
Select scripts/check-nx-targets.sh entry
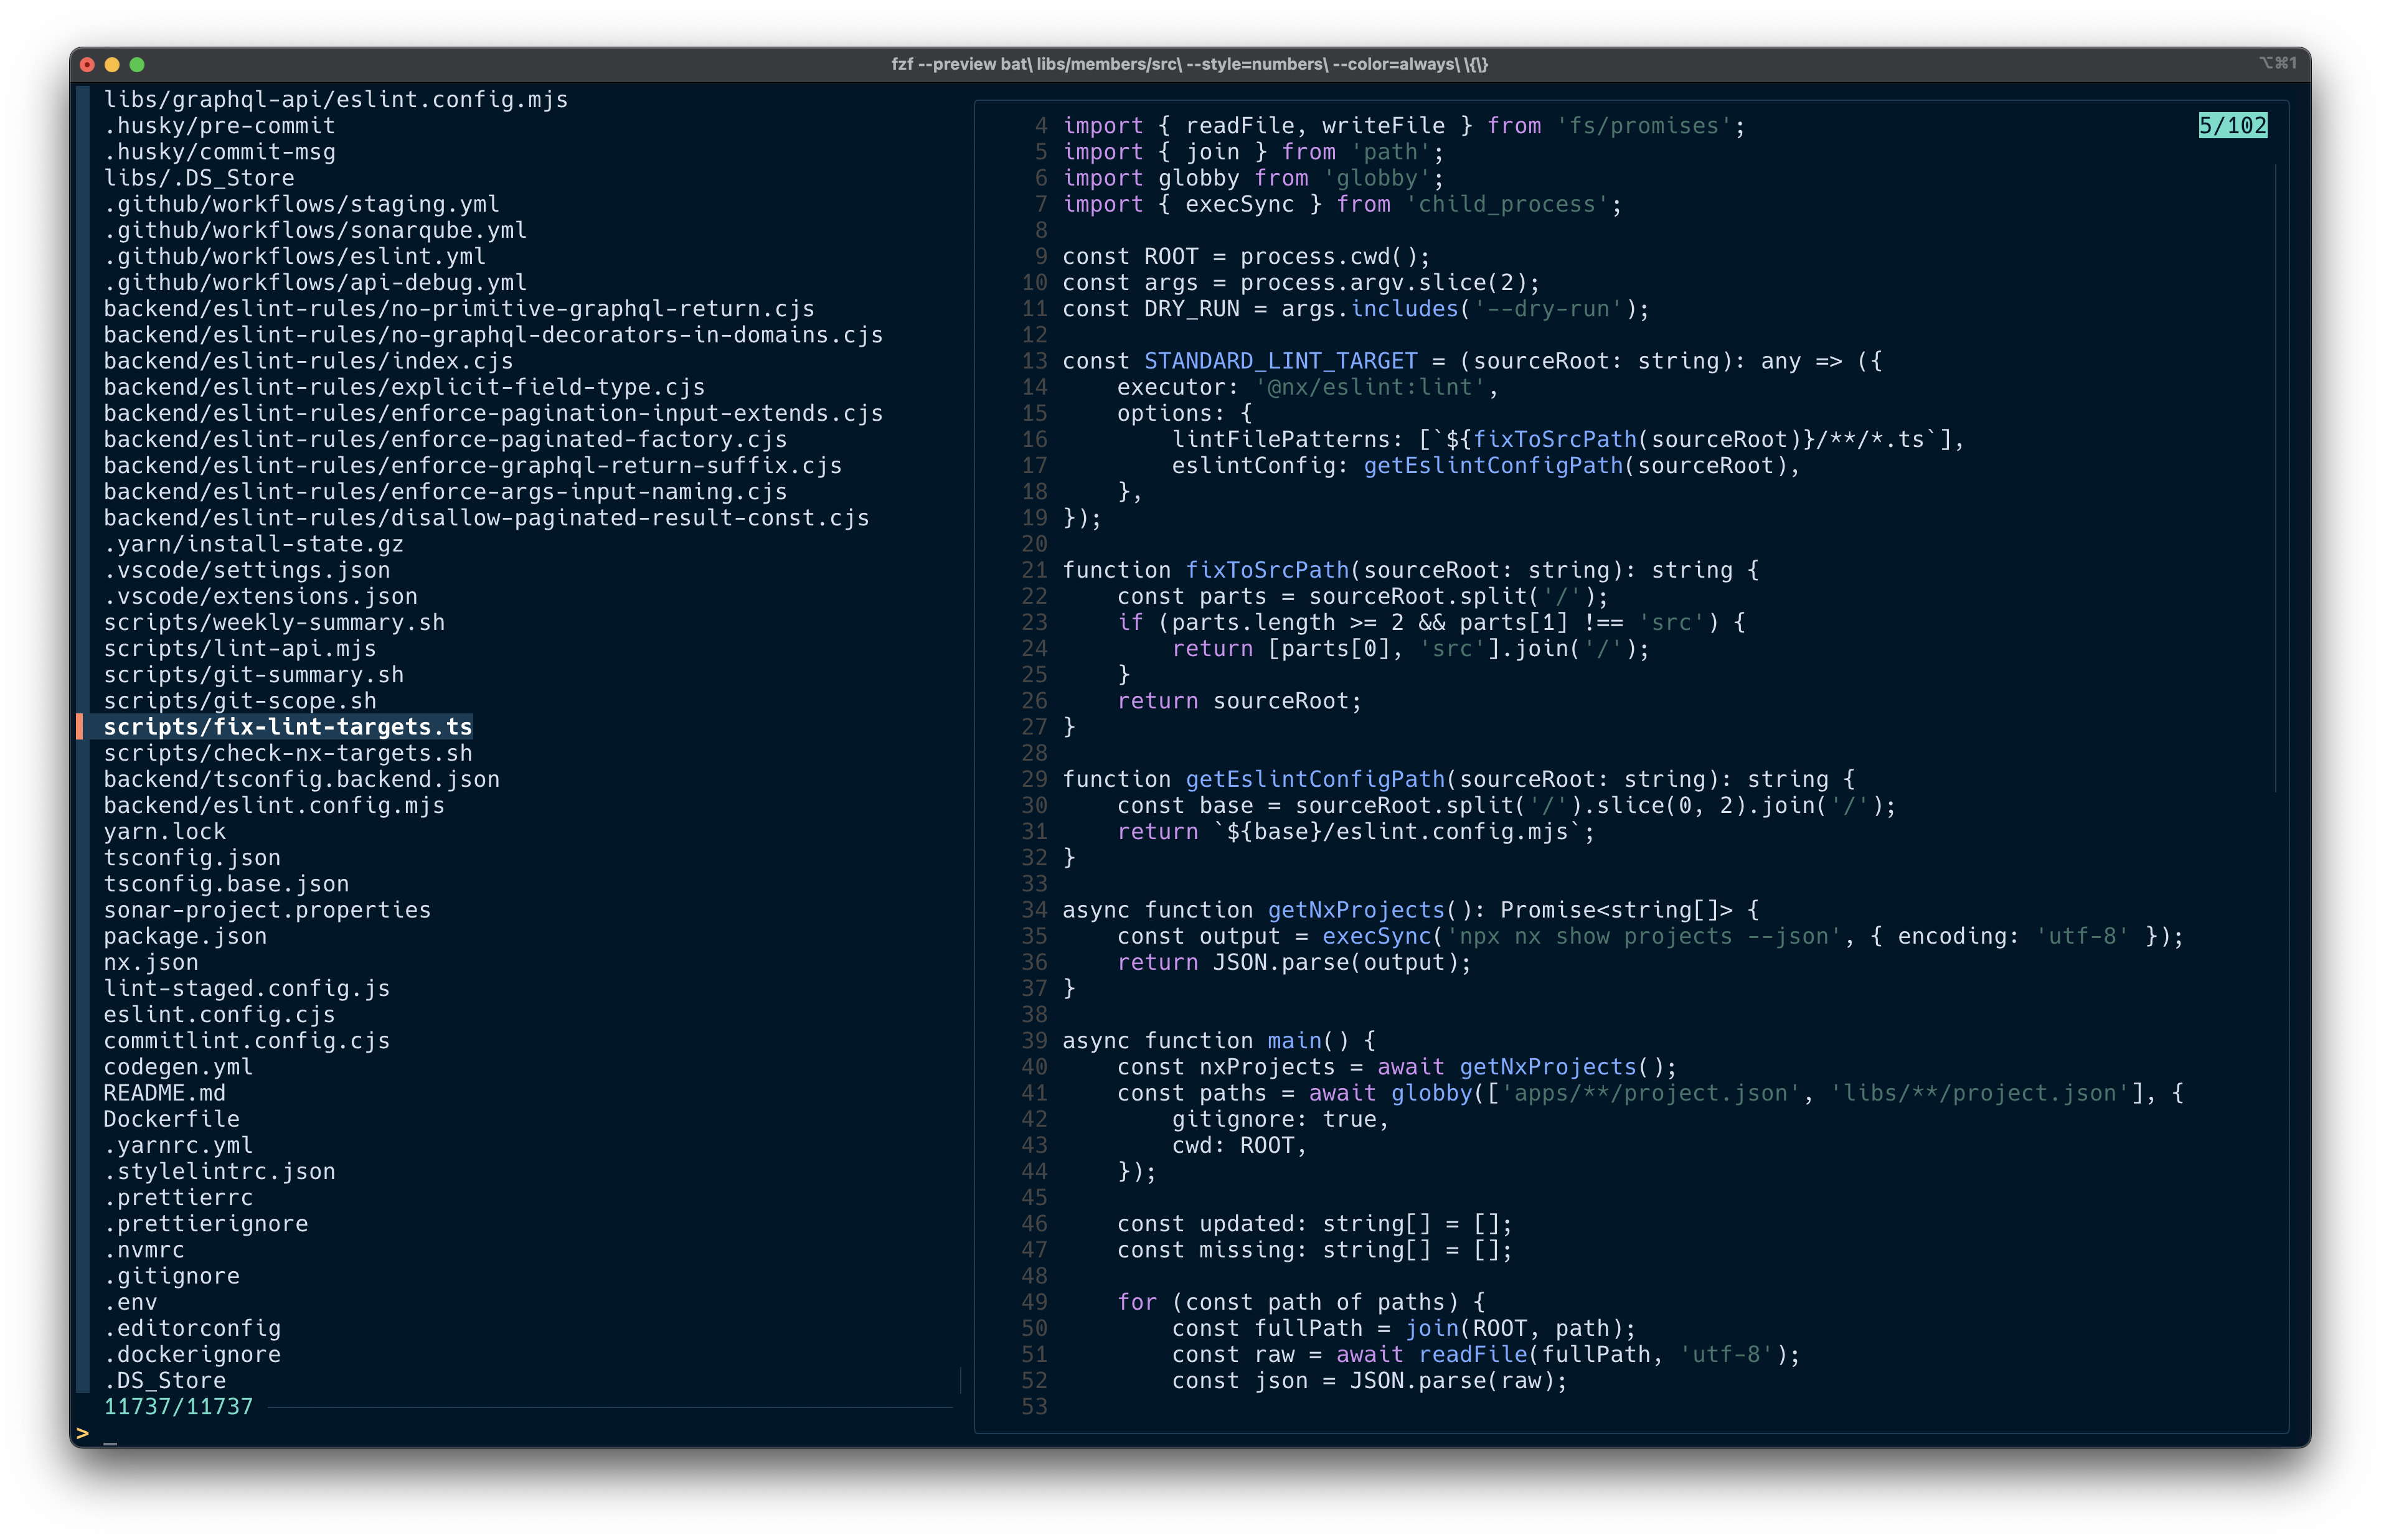click(x=287, y=753)
